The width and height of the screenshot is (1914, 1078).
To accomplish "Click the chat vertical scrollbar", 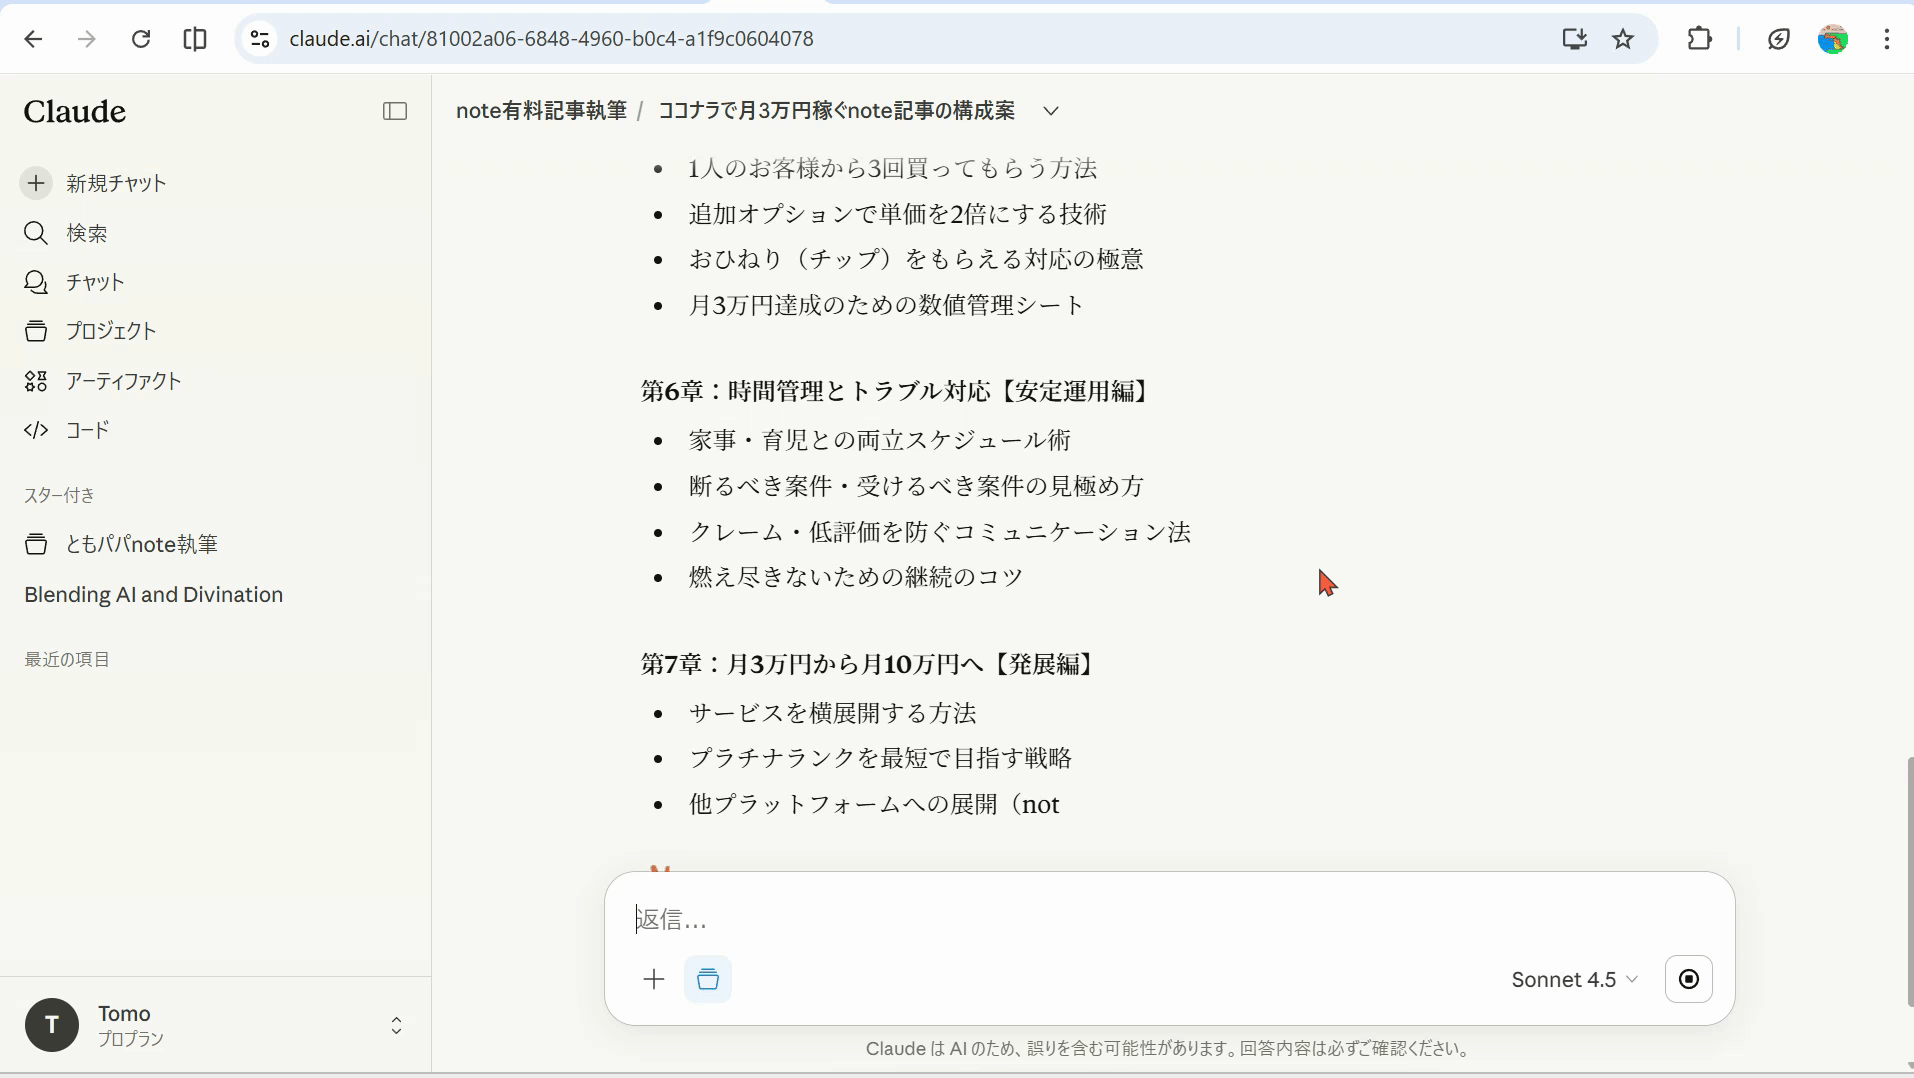I will pyautogui.click(x=1908, y=880).
